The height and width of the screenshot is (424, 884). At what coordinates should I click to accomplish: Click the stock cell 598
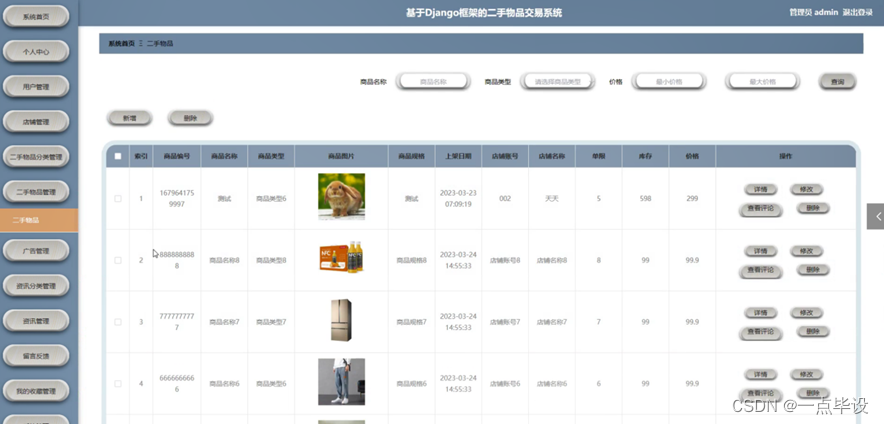point(646,198)
